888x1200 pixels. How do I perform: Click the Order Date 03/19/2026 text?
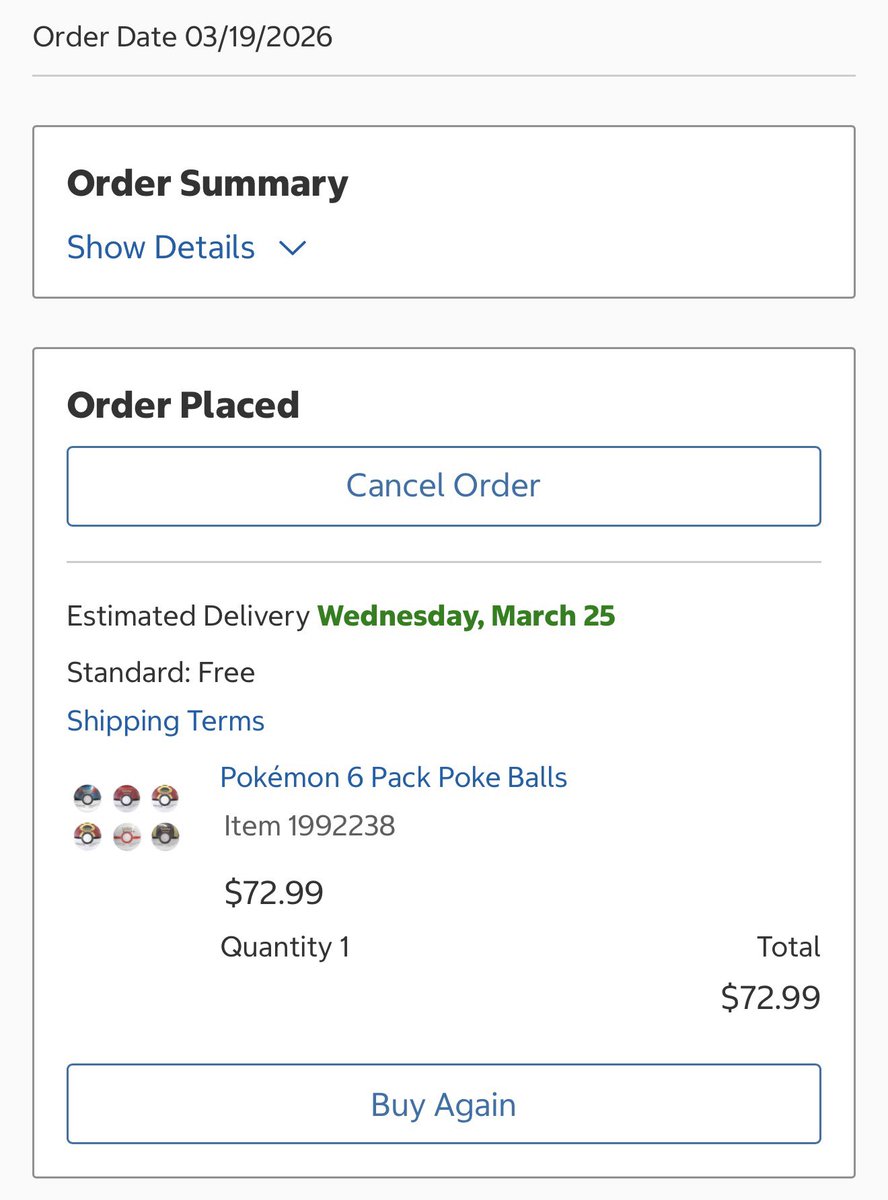(183, 37)
